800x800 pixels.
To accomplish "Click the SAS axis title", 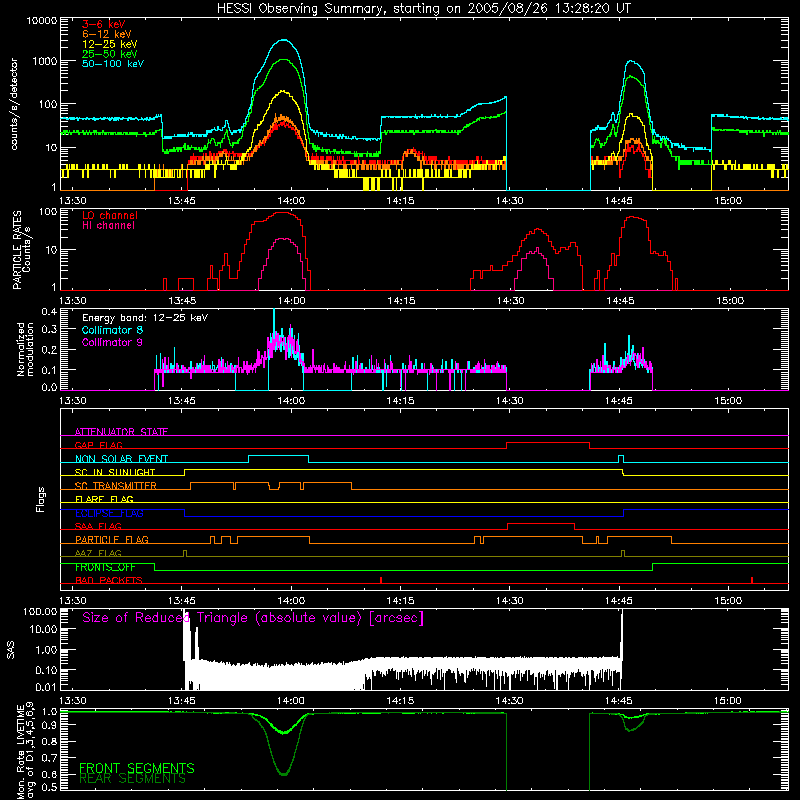I will (x=10, y=649).
